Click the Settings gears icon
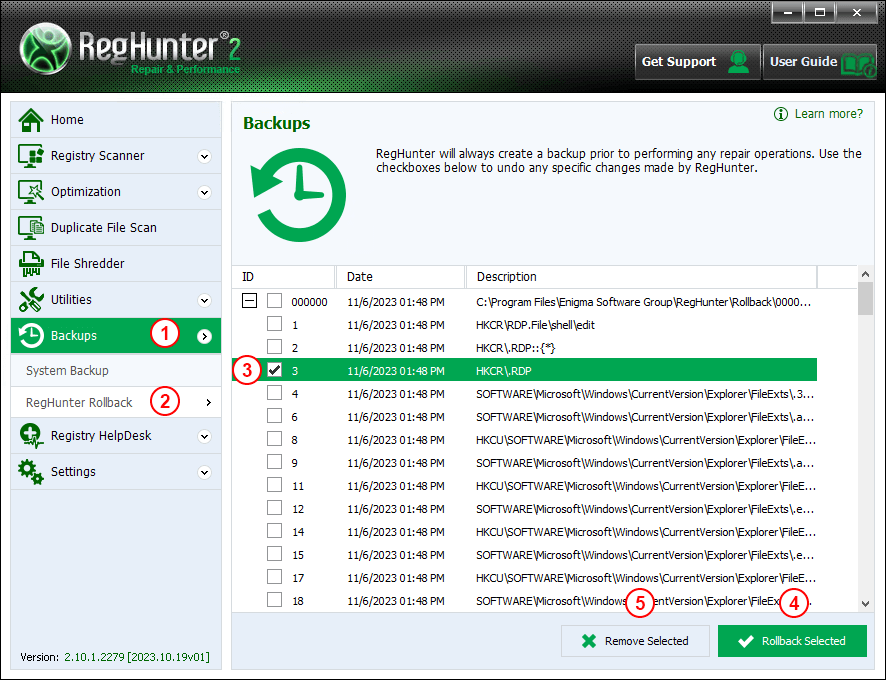This screenshot has height=680, width=886. (31, 472)
